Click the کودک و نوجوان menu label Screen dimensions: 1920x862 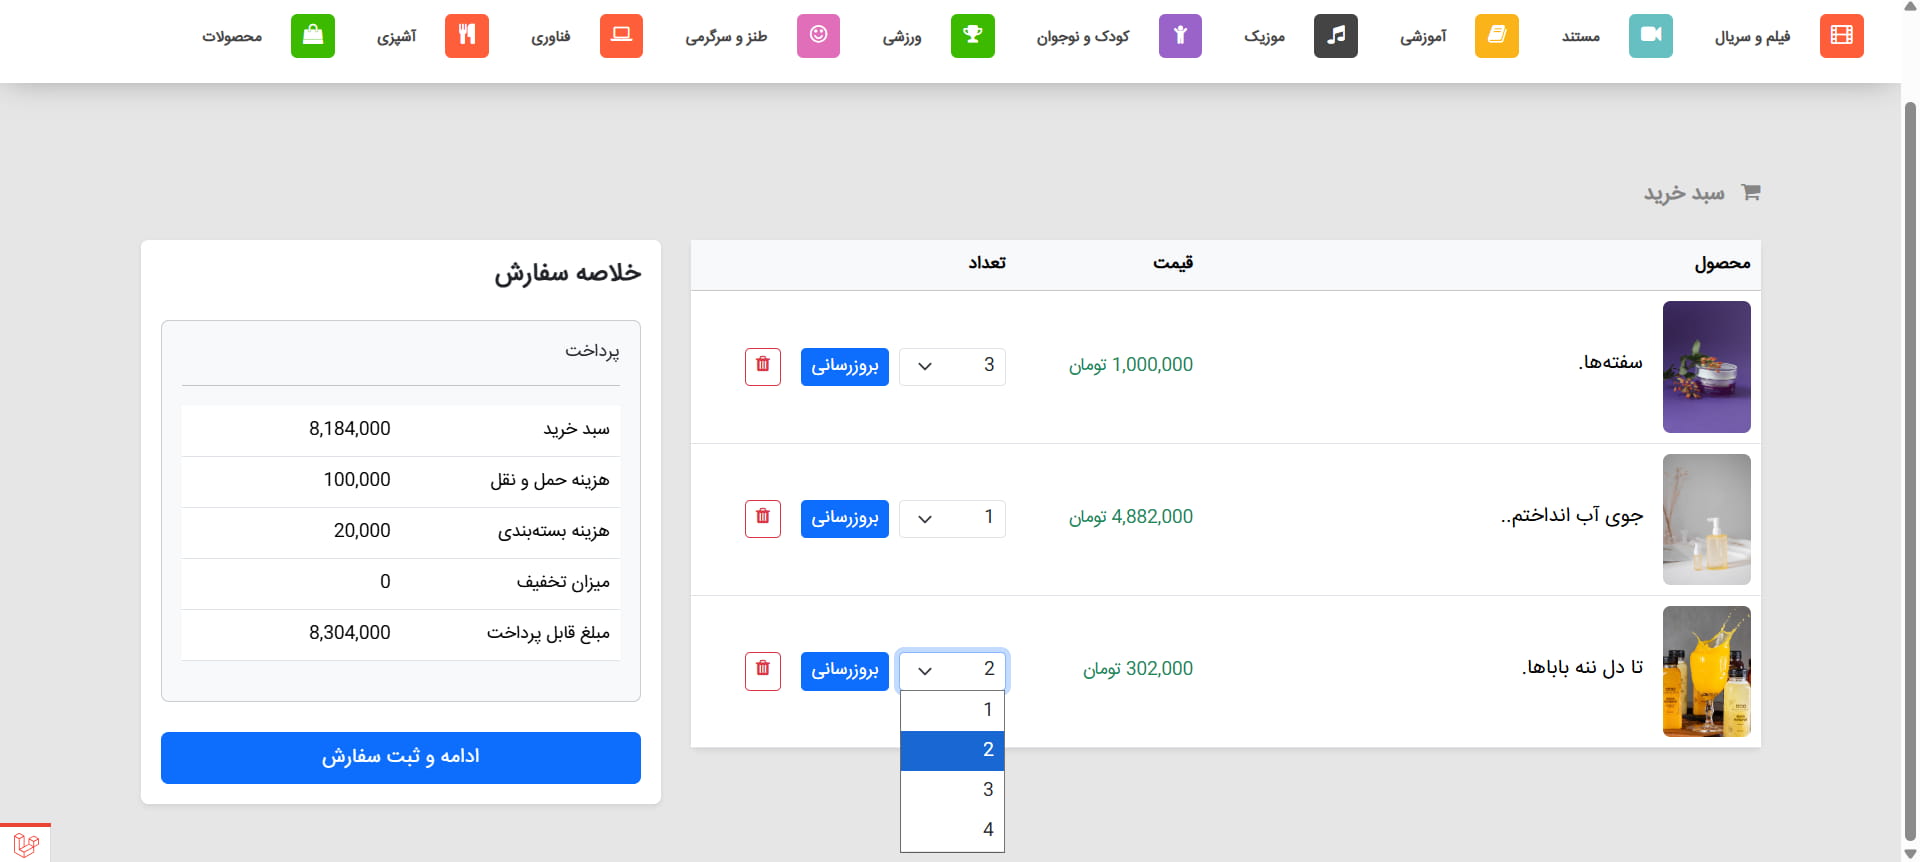coord(1083,37)
